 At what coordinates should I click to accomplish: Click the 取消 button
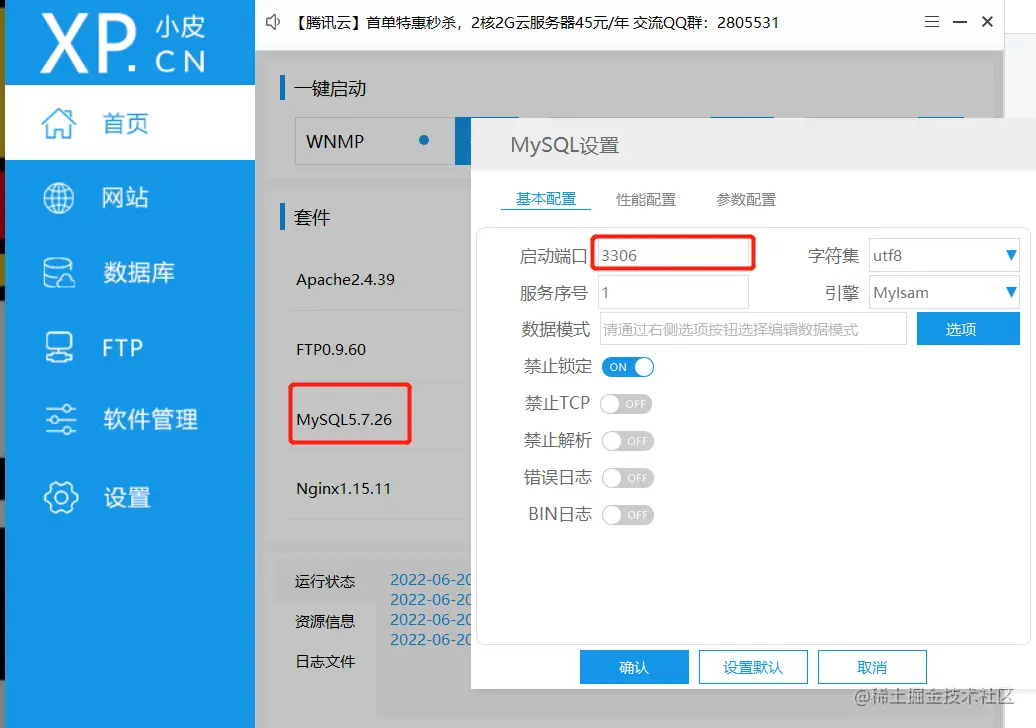[x=872, y=667]
